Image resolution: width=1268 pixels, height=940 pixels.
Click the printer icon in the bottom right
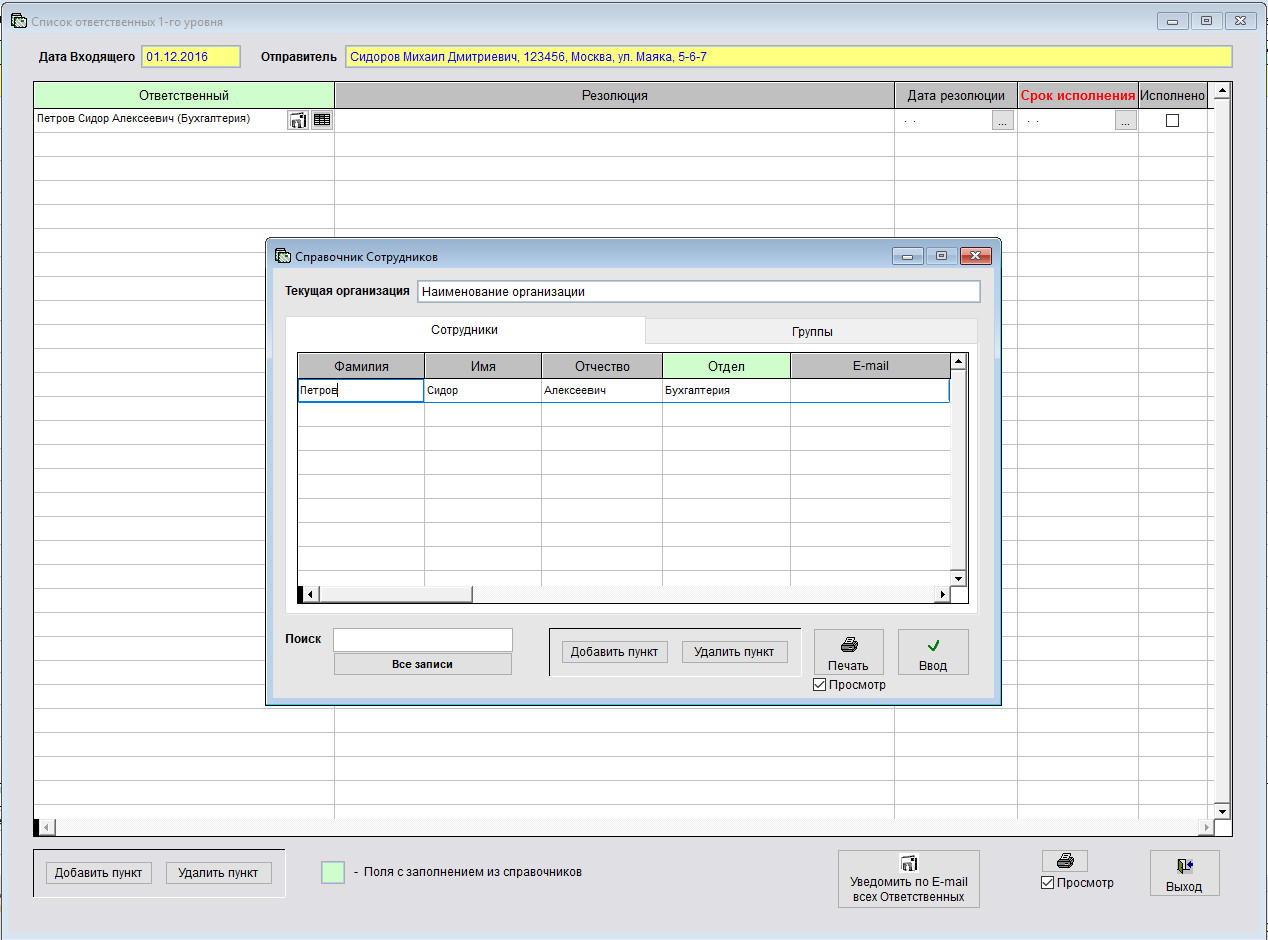point(1064,861)
